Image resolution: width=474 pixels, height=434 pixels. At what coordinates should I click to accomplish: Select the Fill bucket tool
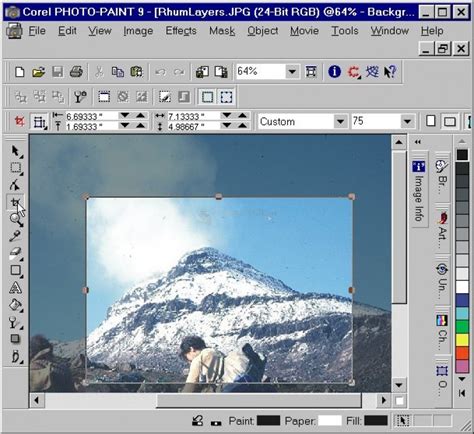click(15, 305)
